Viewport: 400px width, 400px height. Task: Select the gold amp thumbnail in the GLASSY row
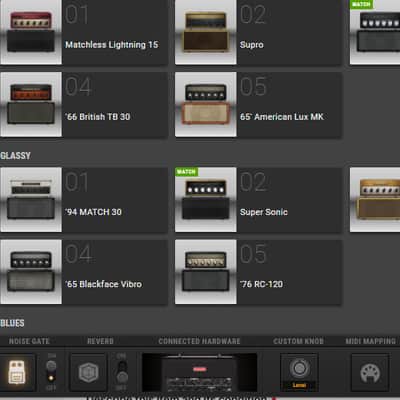375,200
